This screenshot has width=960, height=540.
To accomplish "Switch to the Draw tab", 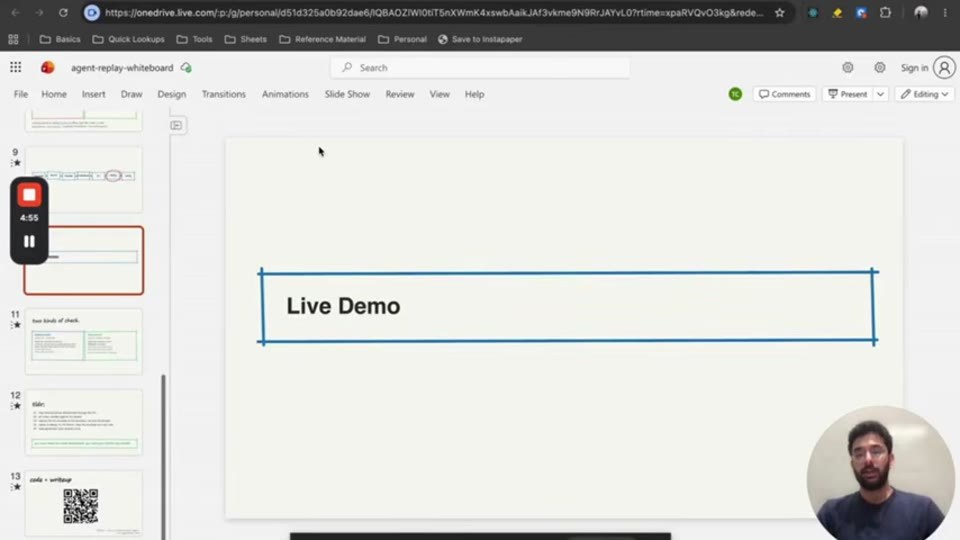I will pos(131,94).
